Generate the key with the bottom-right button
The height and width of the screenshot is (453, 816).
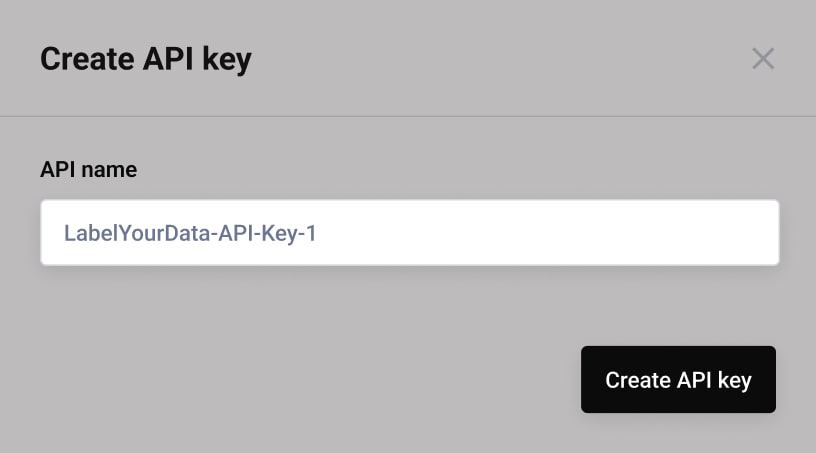point(678,380)
